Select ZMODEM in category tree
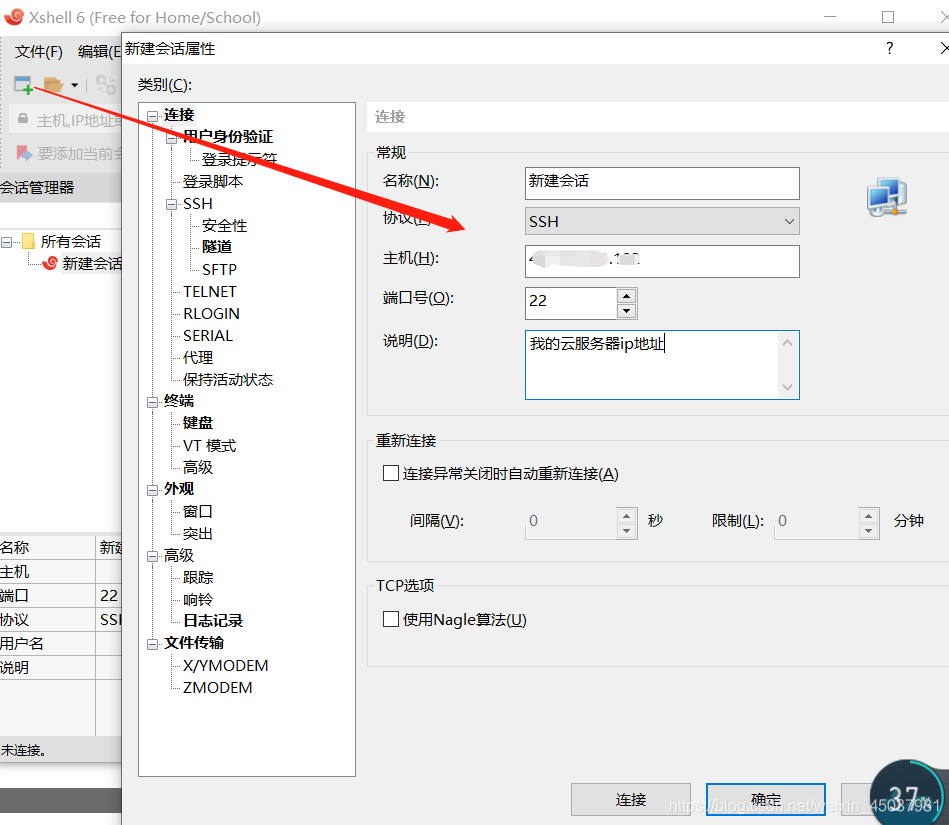 (217, 688)
